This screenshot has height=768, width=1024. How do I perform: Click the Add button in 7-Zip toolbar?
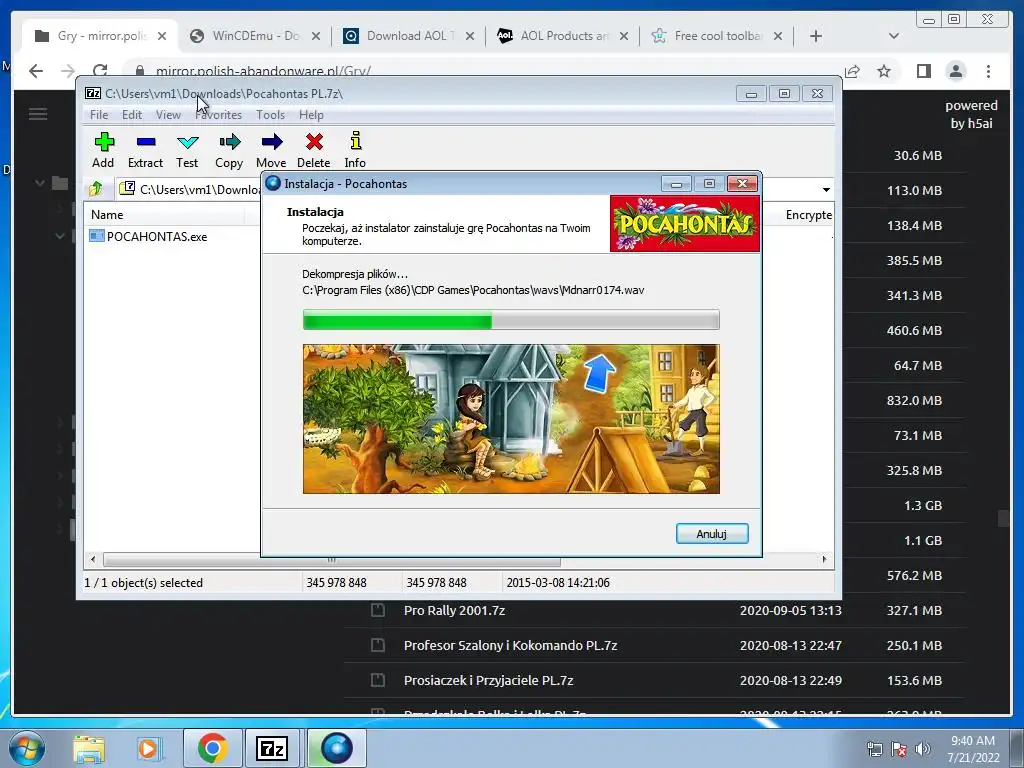point(103,150)
